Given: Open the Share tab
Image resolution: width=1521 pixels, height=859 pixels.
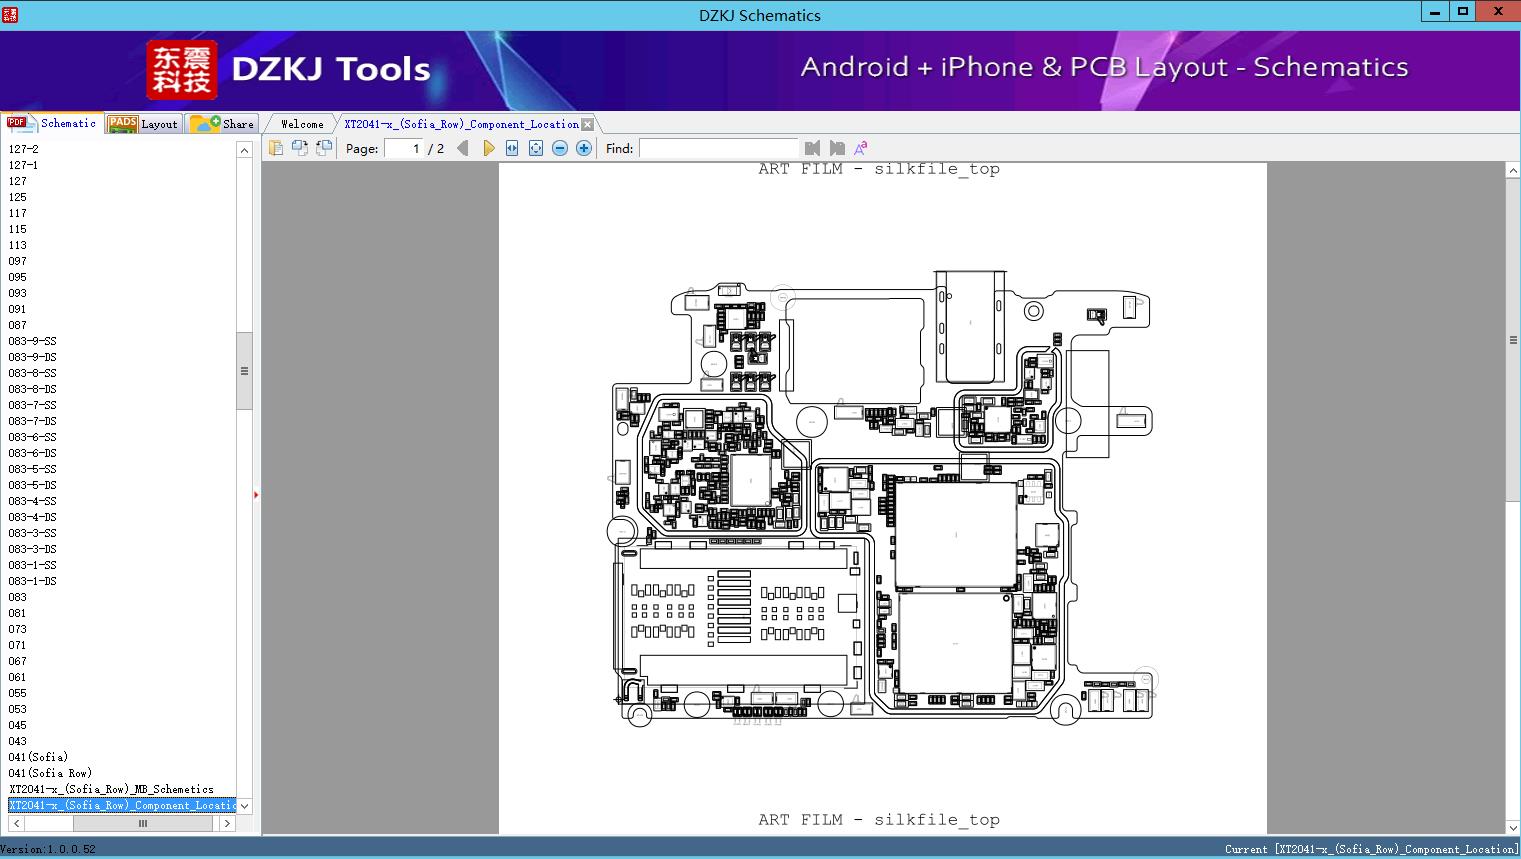Looking at the screenshot, I should [225, 124].
